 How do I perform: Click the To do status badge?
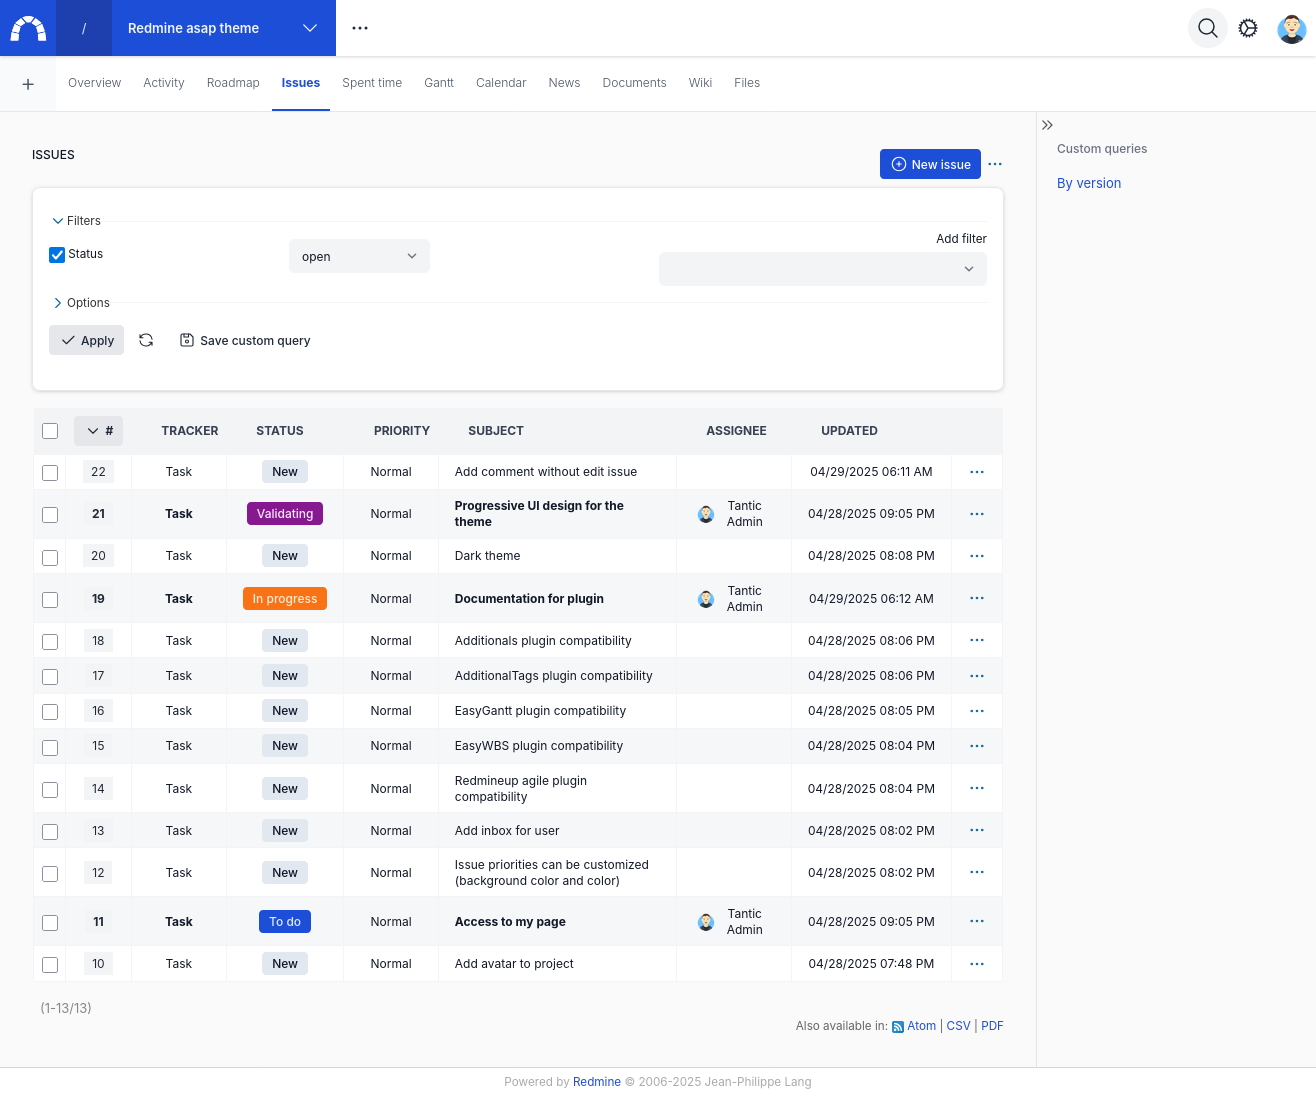285,922
